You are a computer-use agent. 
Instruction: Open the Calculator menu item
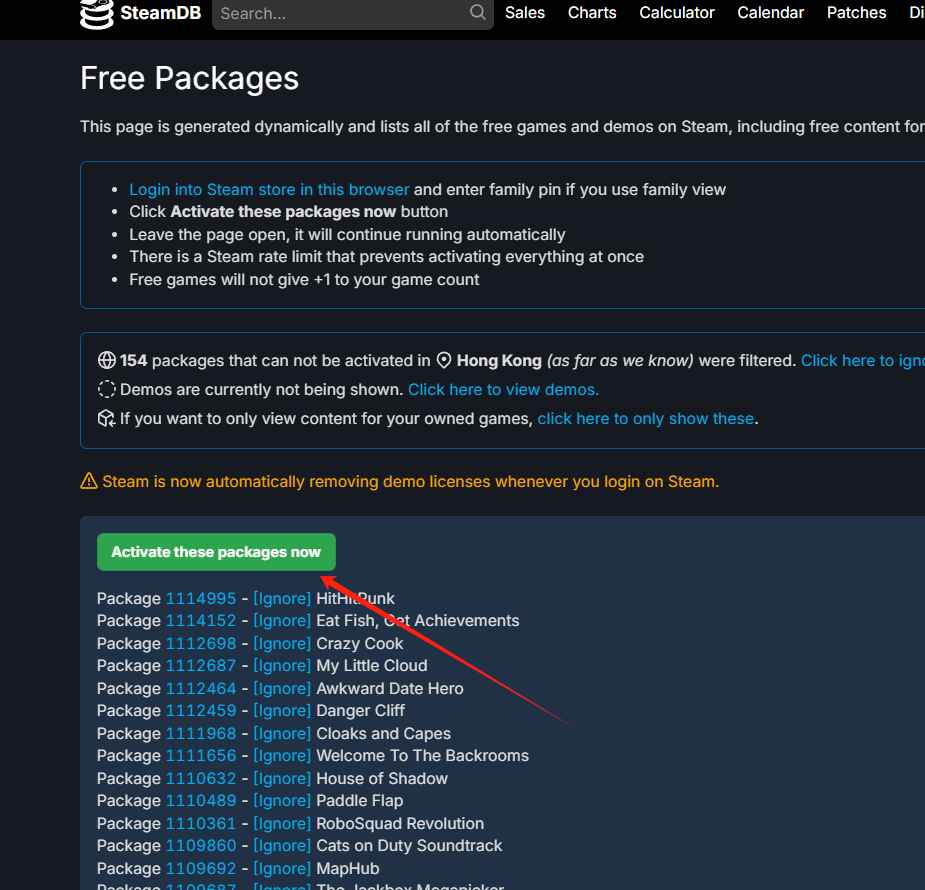[677, 13]
